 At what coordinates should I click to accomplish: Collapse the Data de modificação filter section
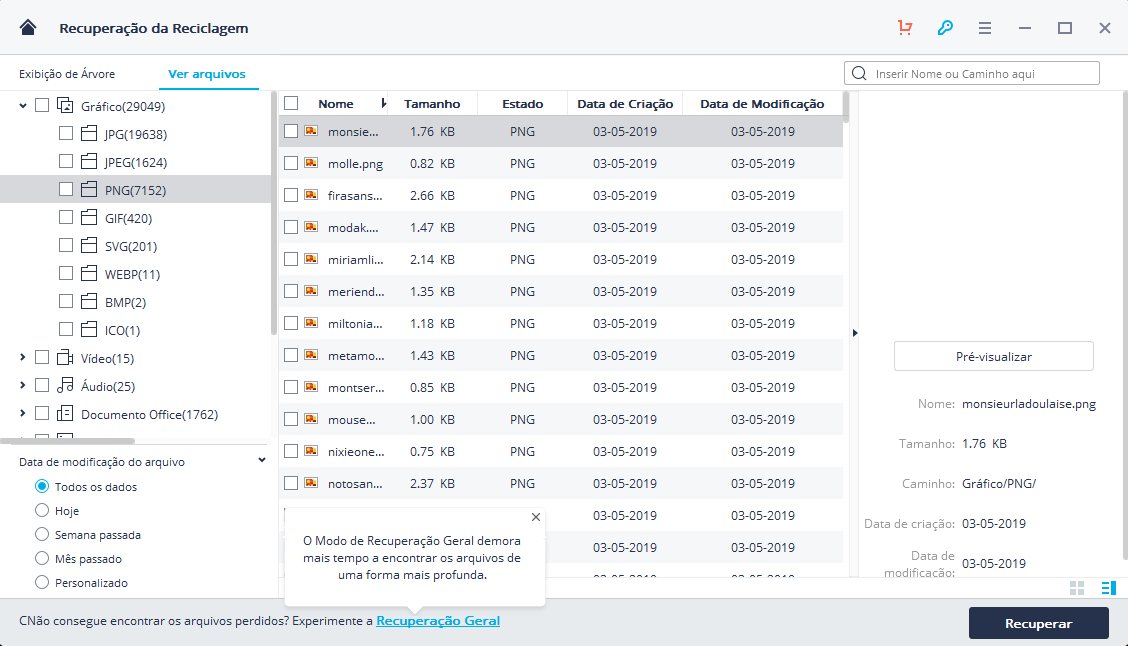pos(262,461)
